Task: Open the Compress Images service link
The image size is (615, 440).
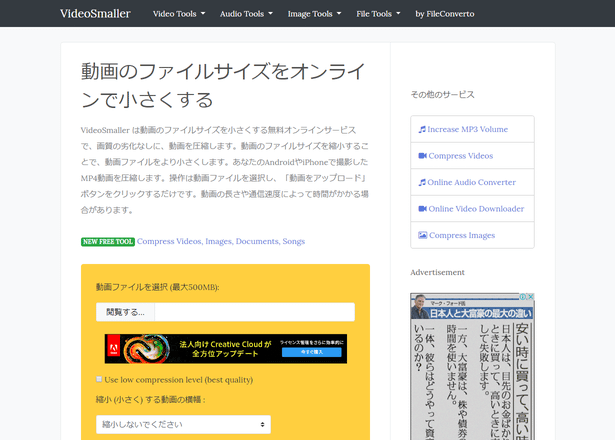Action: click(462, 235)
